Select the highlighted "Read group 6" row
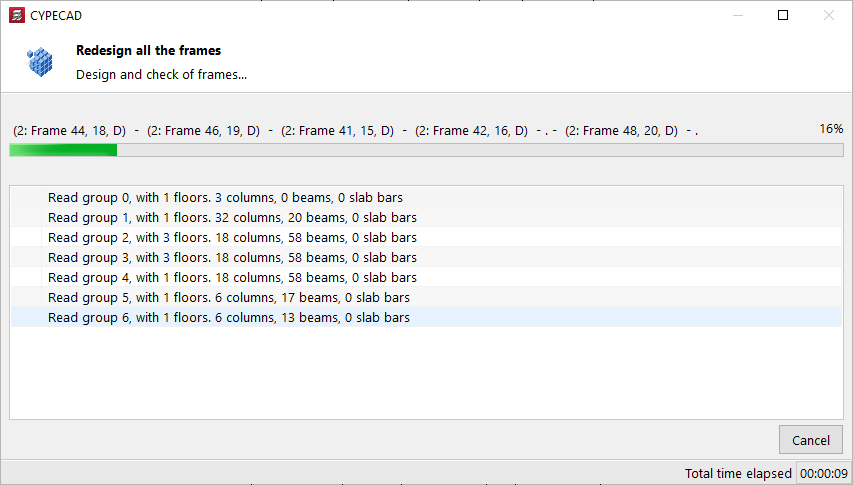The height and width of the screenshot is (485, 853). coord(228,318)
